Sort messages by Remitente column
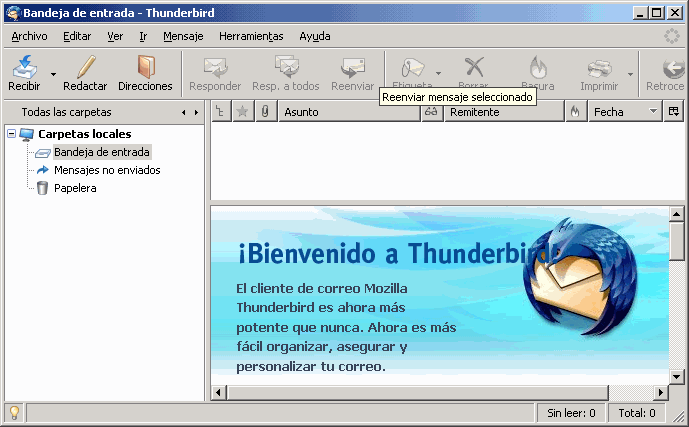This screenshot has width=689, height=427. tap(504, 112)
